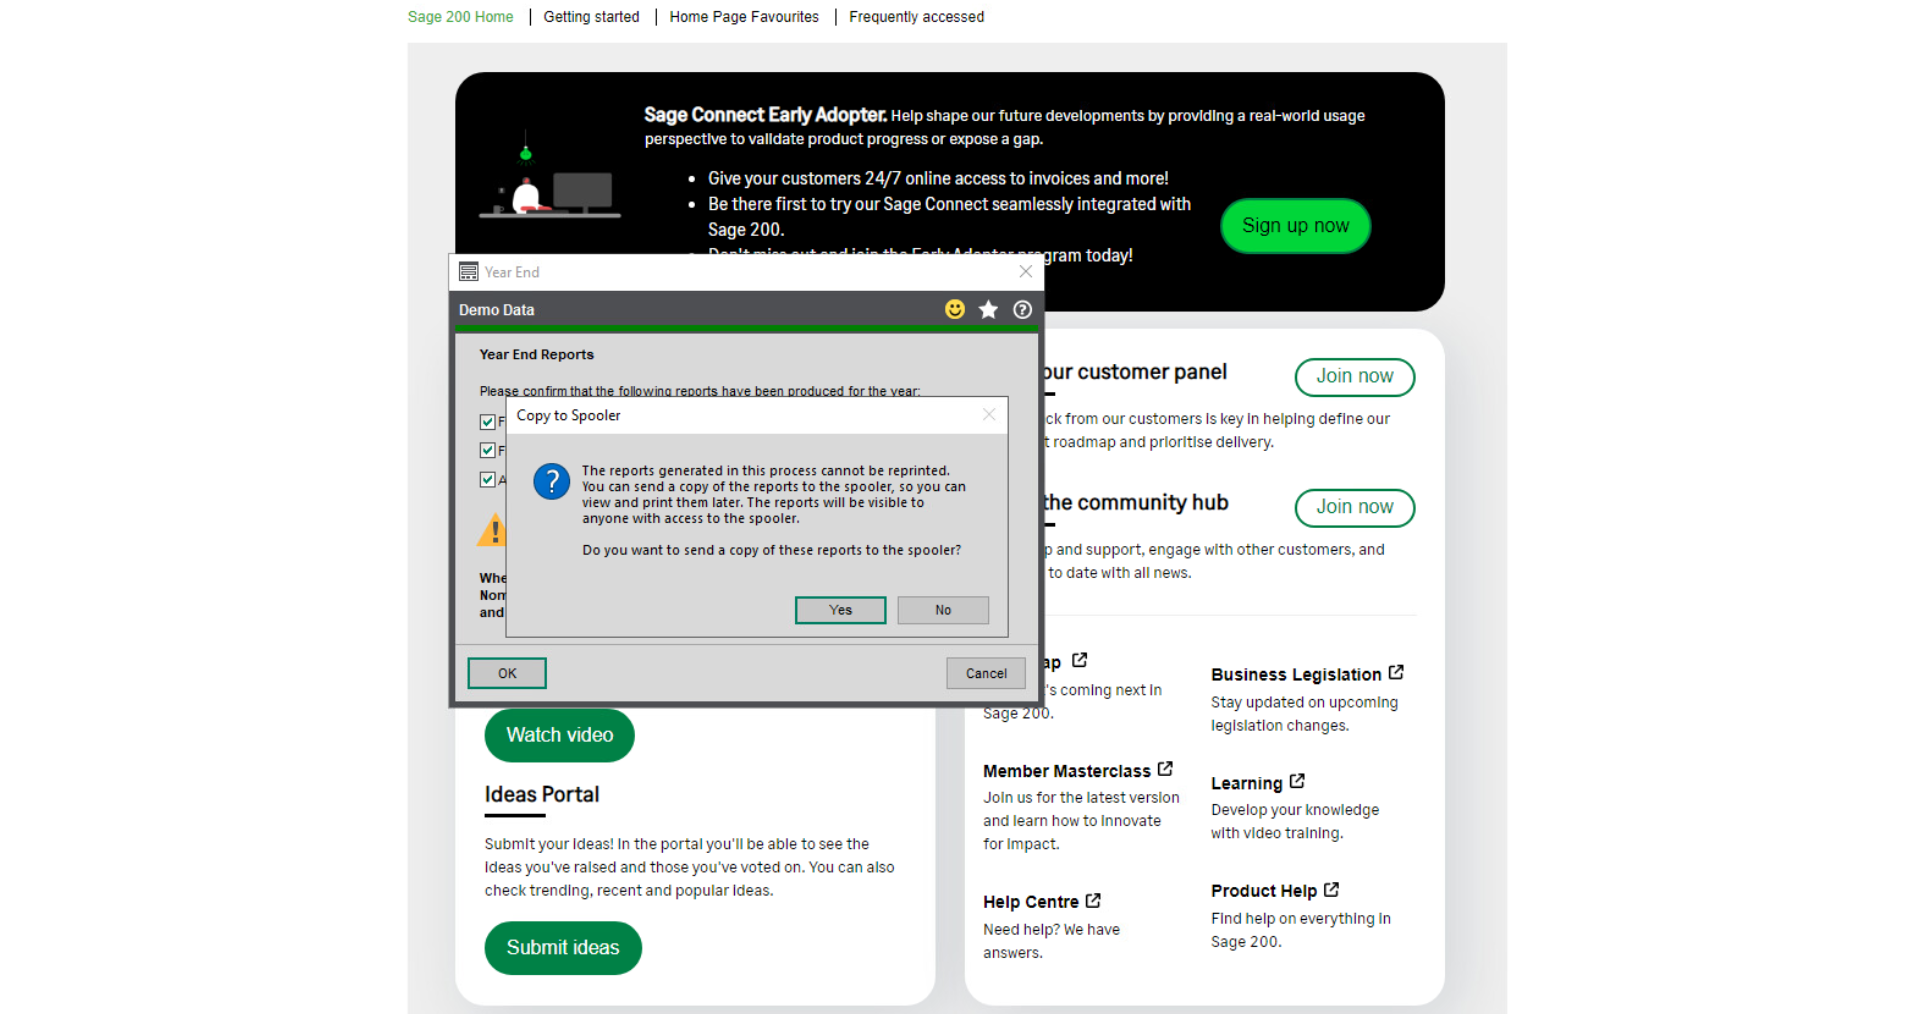Click the external link icon beside Learning

(x=1297, y=781)
